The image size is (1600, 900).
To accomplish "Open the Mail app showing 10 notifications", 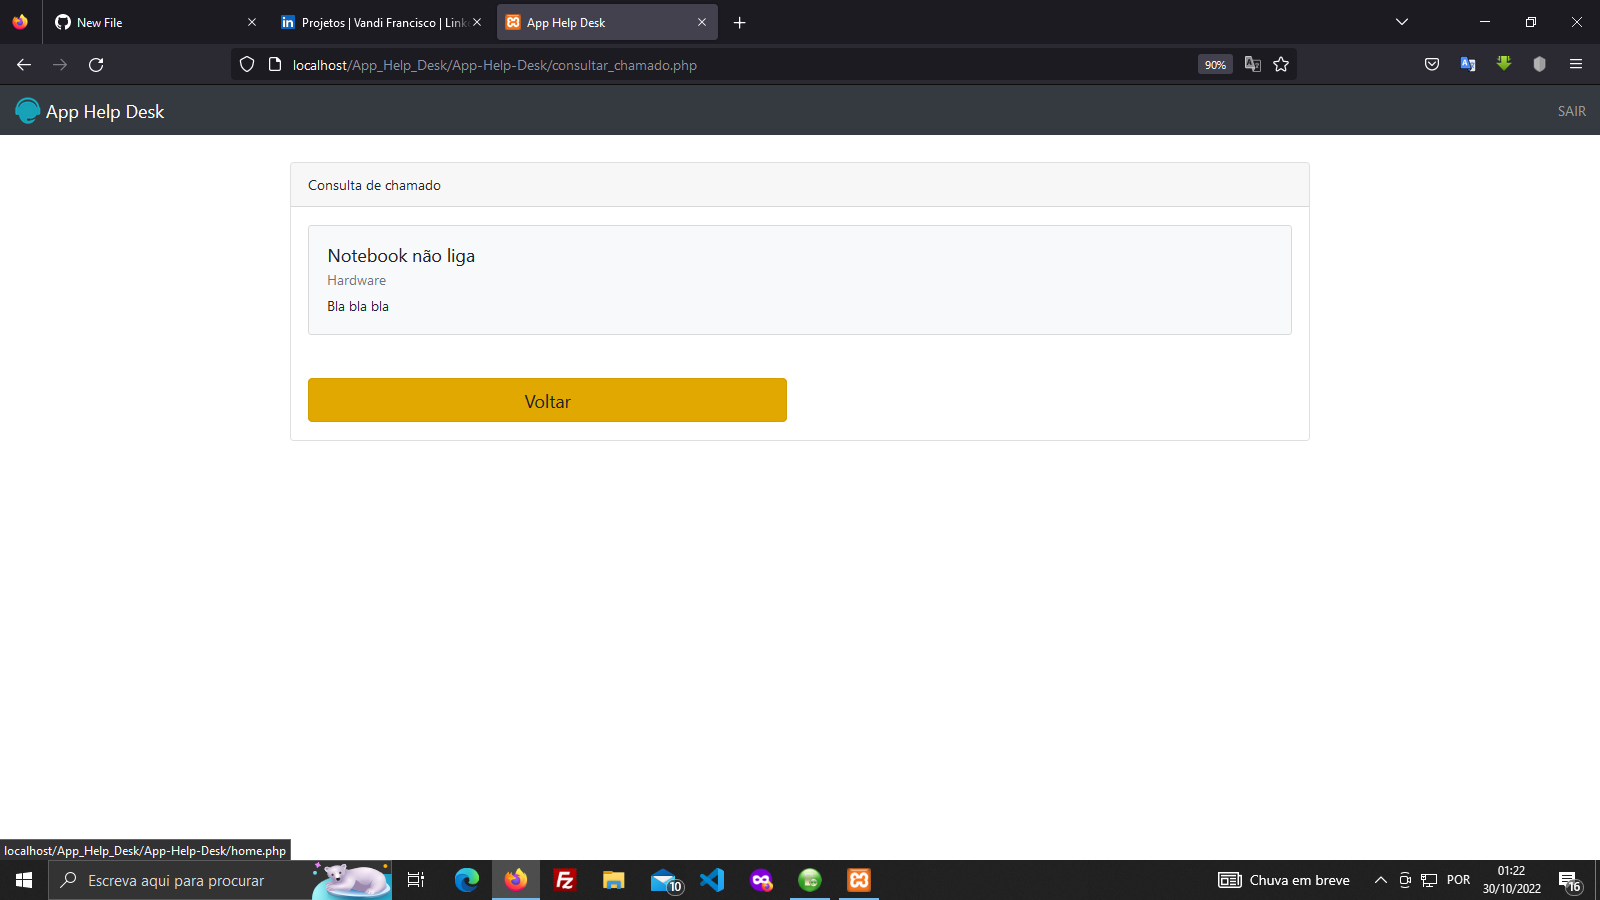I will pyautogui.click(x=662, y=880).
